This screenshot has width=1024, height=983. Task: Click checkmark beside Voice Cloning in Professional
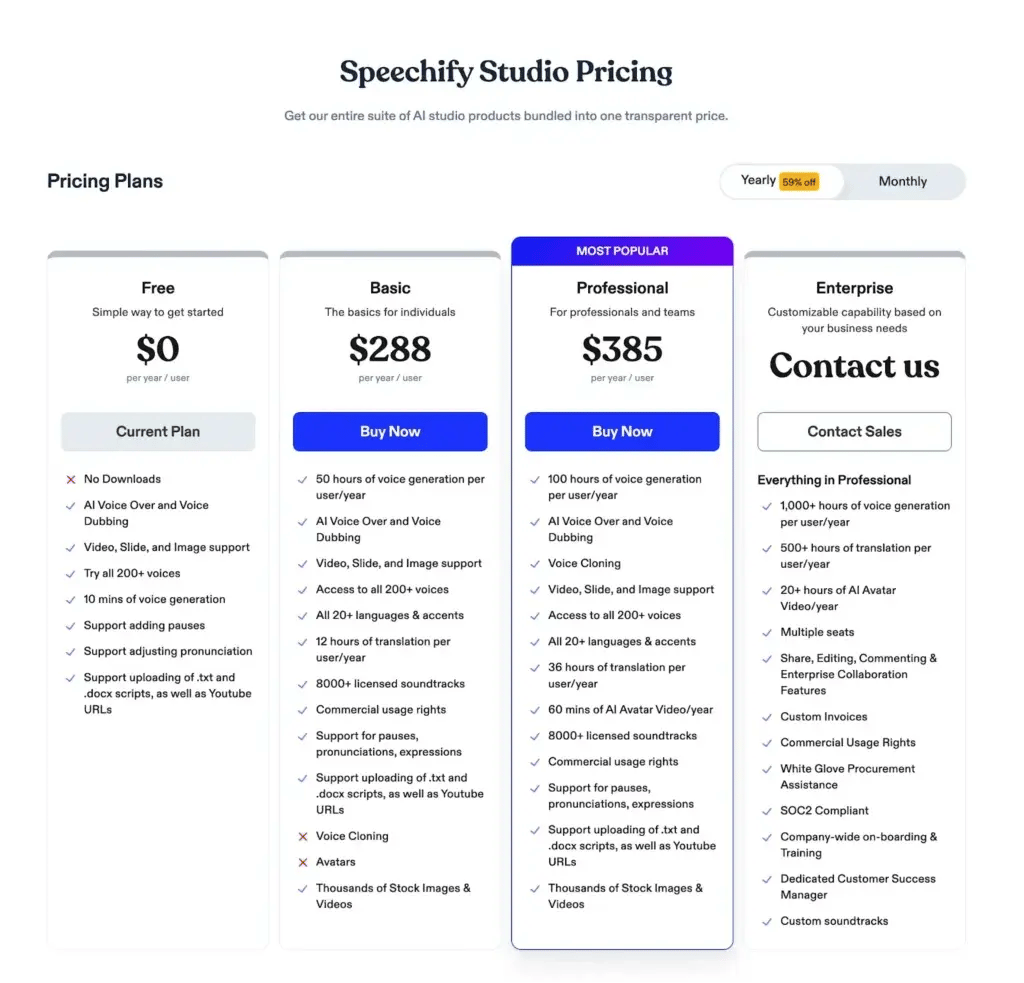pos(535,564)
